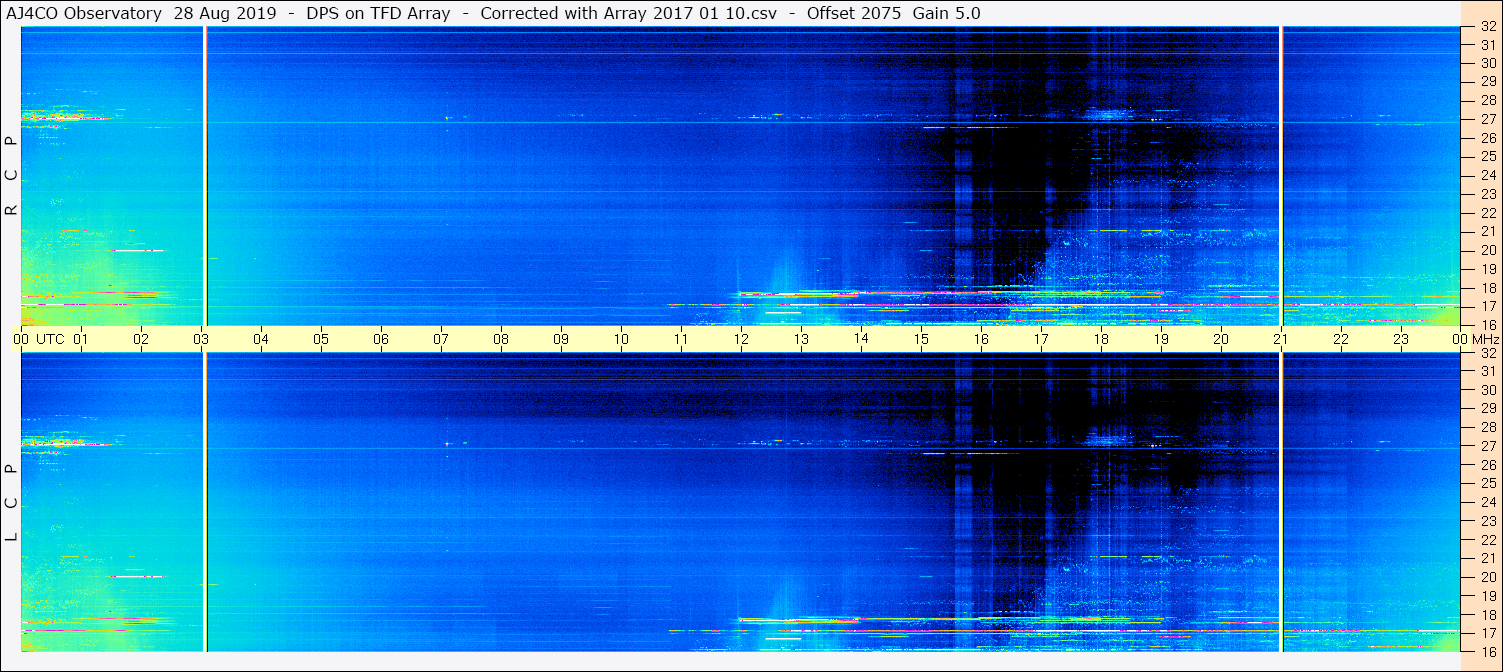Click the AJ4CO Observatory title text

point(84,13)
